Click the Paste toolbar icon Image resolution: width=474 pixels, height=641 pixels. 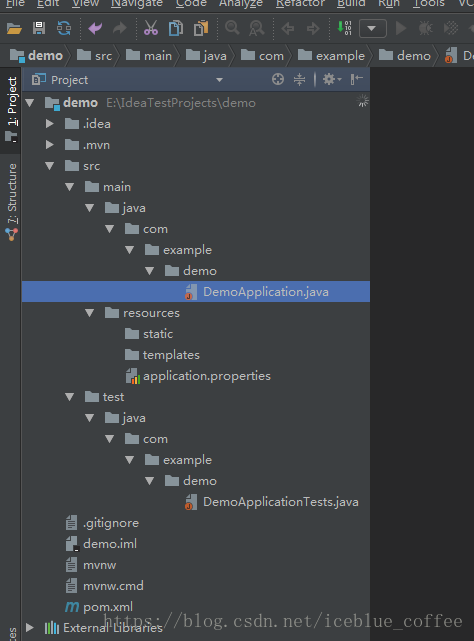coord(201,28)
